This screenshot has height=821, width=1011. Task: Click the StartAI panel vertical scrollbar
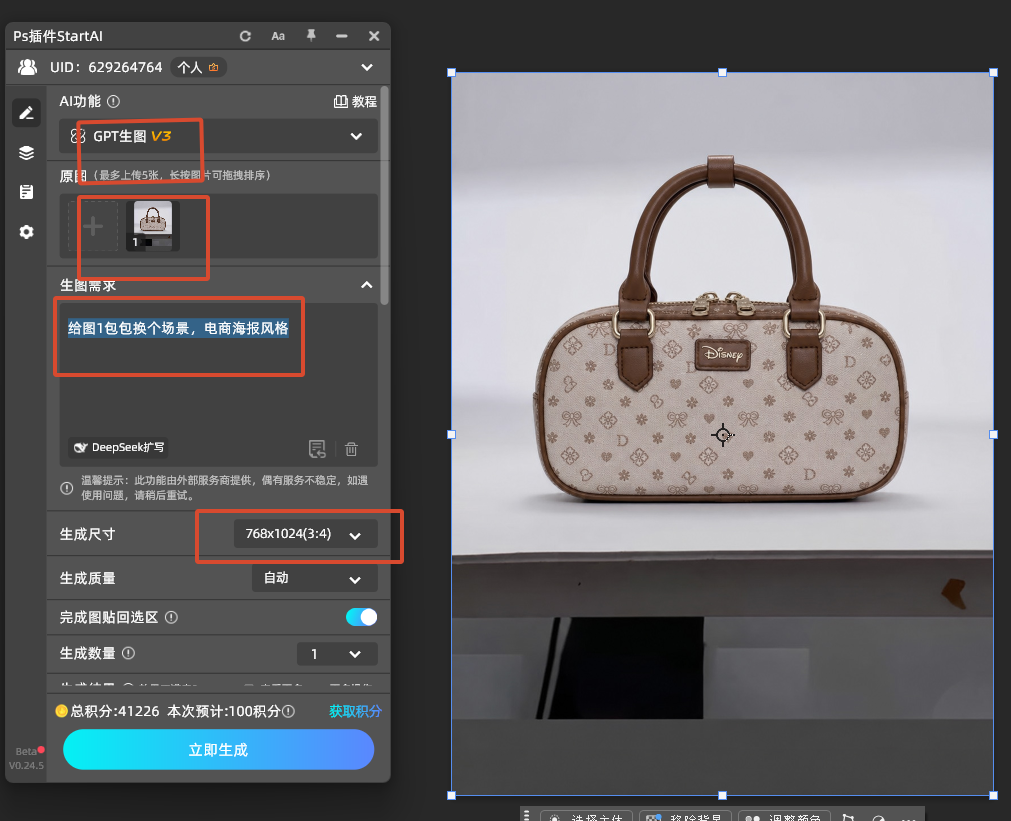tap(385, 195)
